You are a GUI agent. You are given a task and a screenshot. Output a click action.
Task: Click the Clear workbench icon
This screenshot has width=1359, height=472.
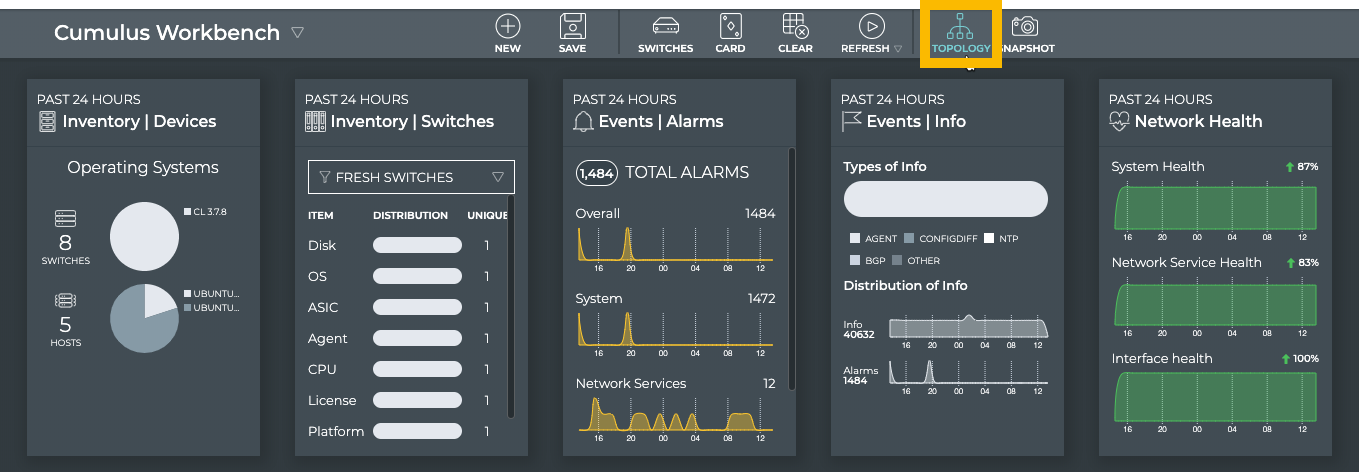(x=795, y=27)
